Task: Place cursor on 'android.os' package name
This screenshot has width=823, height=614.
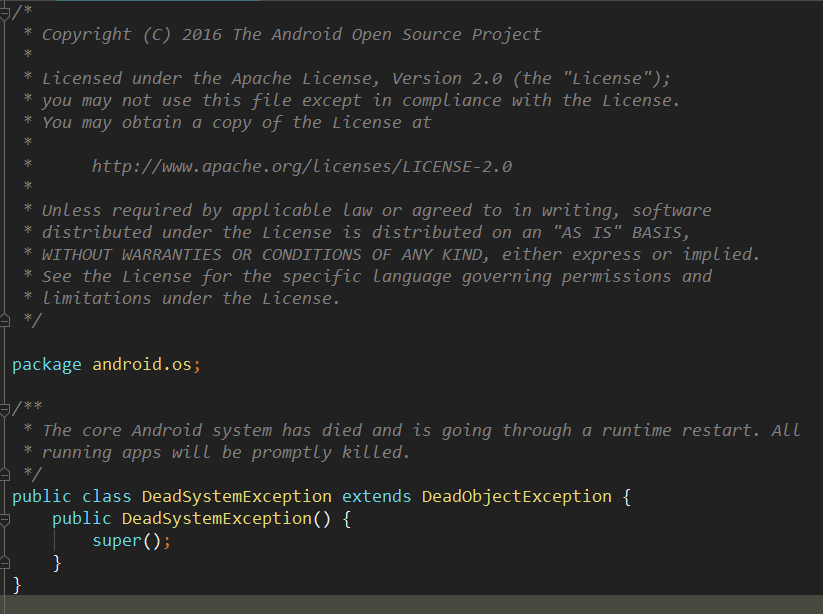Action: coord(142,364)
